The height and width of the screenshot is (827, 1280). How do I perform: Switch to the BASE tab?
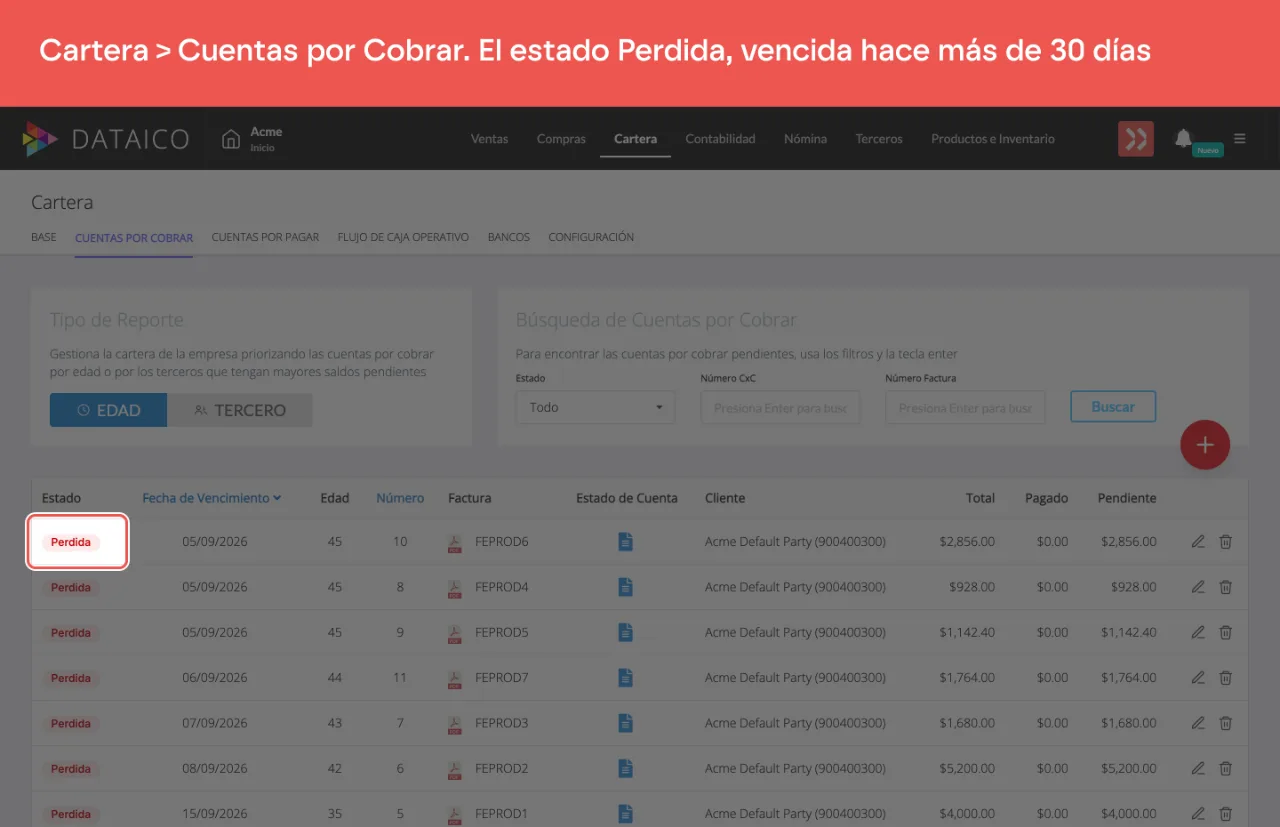44,238
